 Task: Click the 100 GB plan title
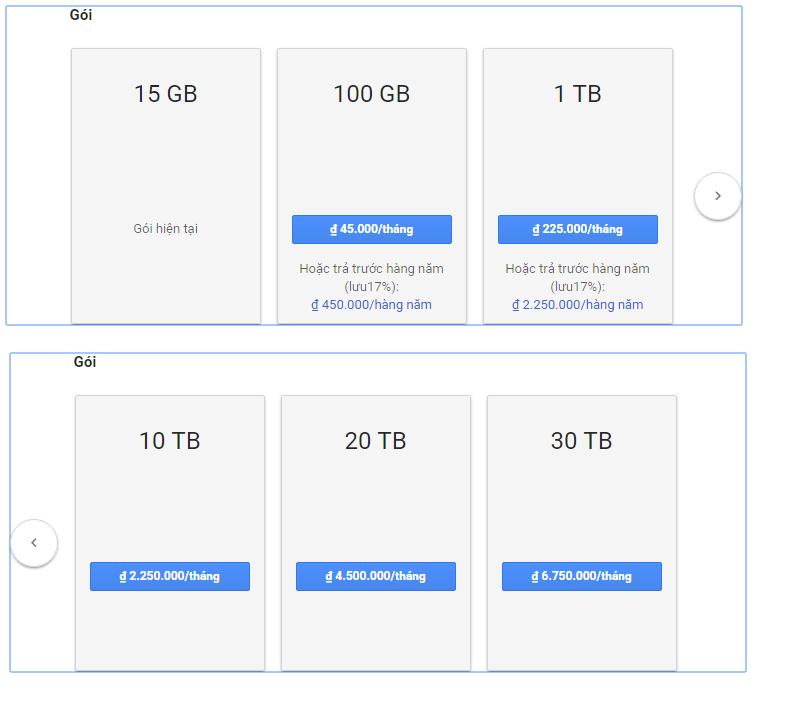click(x=372, y=94)
